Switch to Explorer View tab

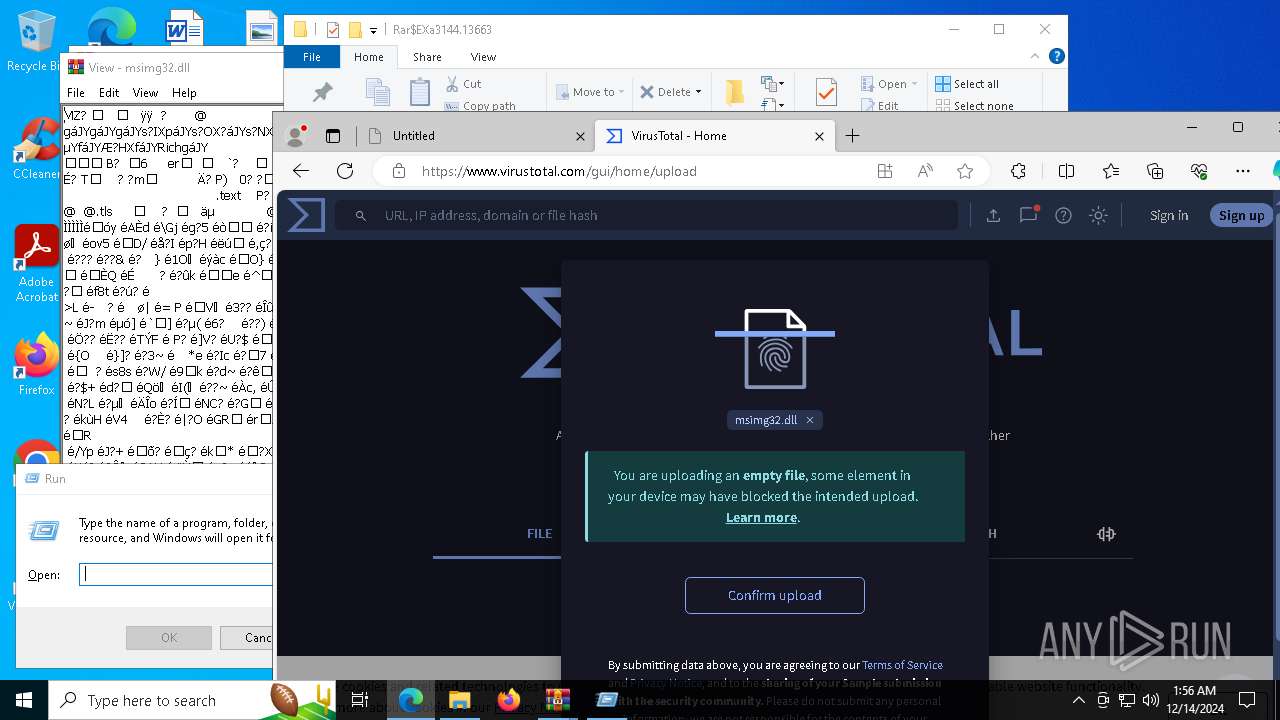pyautogui.click(x=483, y=57)
